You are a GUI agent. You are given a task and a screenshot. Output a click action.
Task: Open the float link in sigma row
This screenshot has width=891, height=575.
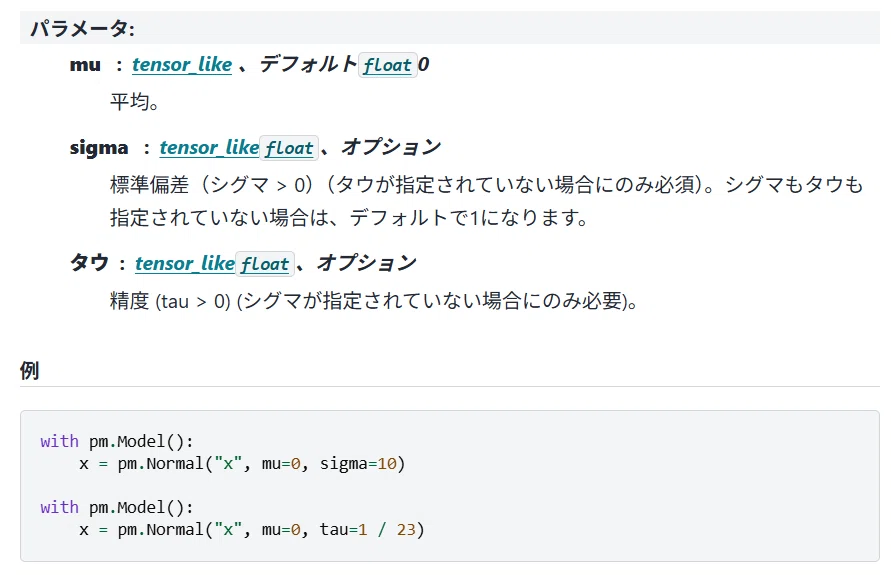[x=289, y=148]
